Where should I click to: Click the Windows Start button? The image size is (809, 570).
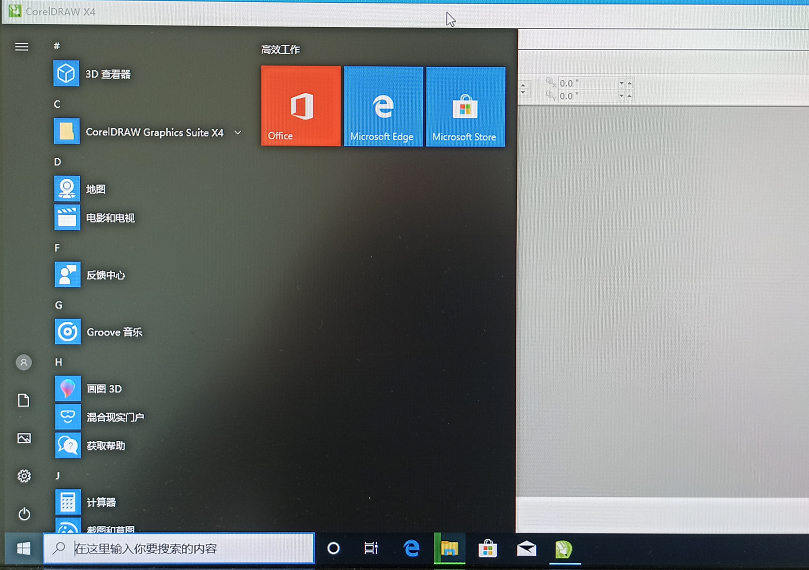click(24, 548)
